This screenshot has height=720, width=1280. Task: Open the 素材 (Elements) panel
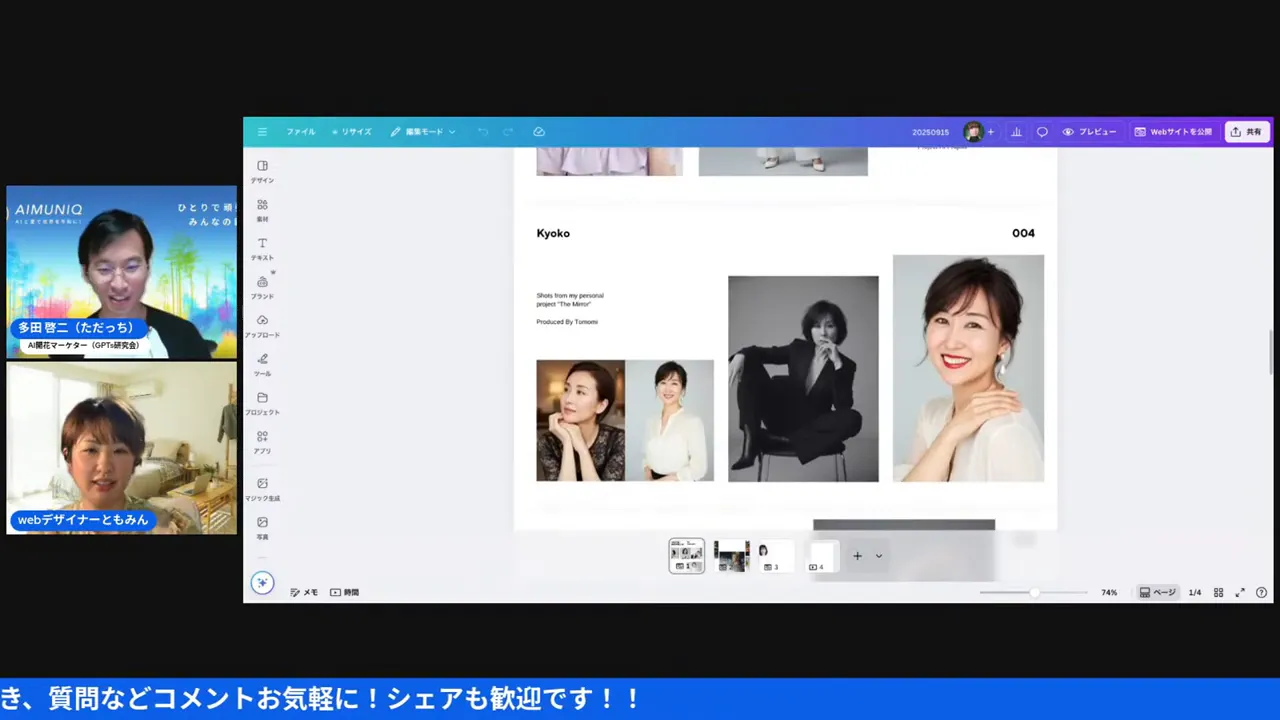[262, 210]
